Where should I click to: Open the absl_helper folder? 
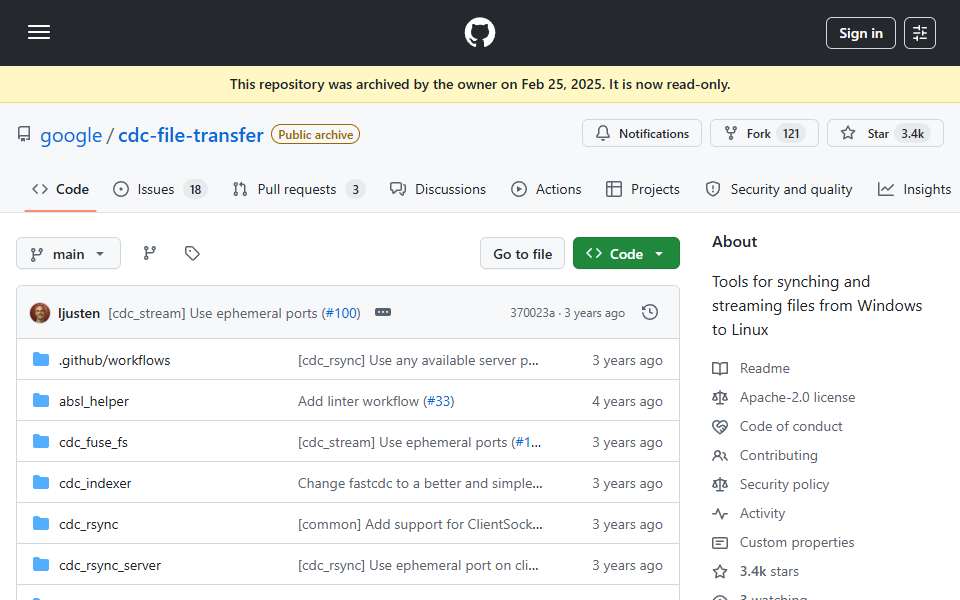94,402
